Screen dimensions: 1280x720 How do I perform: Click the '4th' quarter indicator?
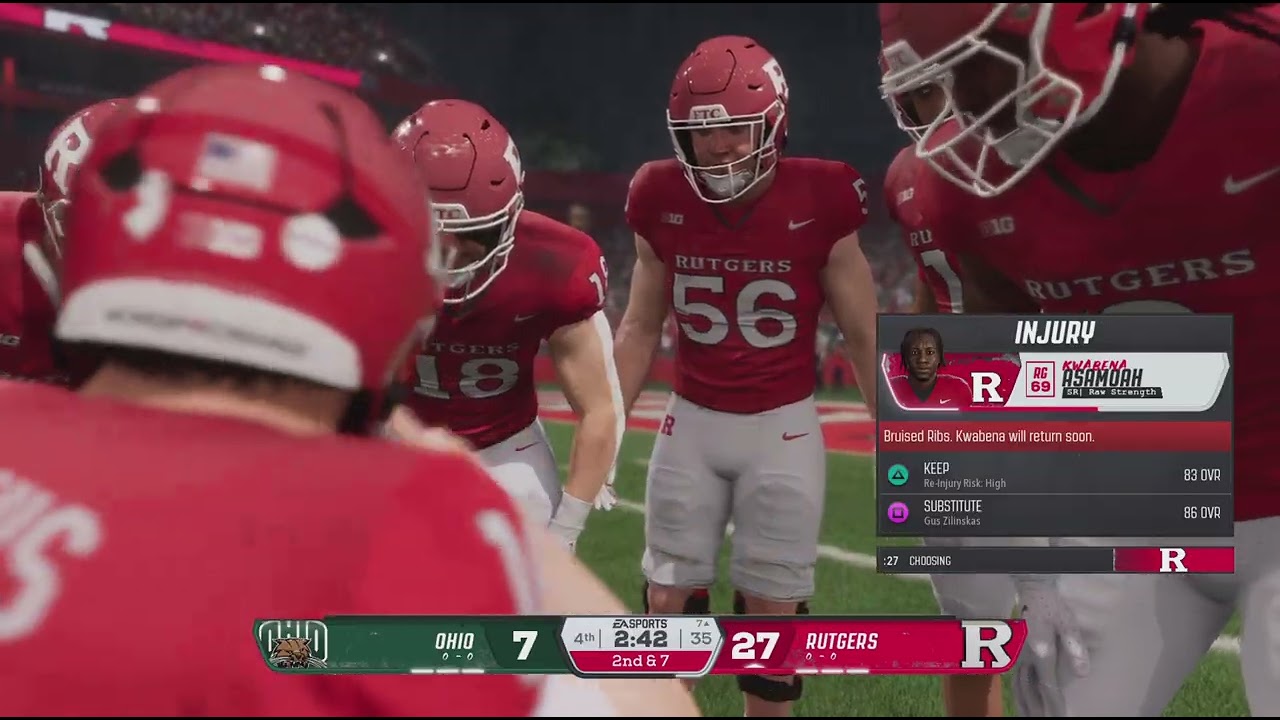584,638
